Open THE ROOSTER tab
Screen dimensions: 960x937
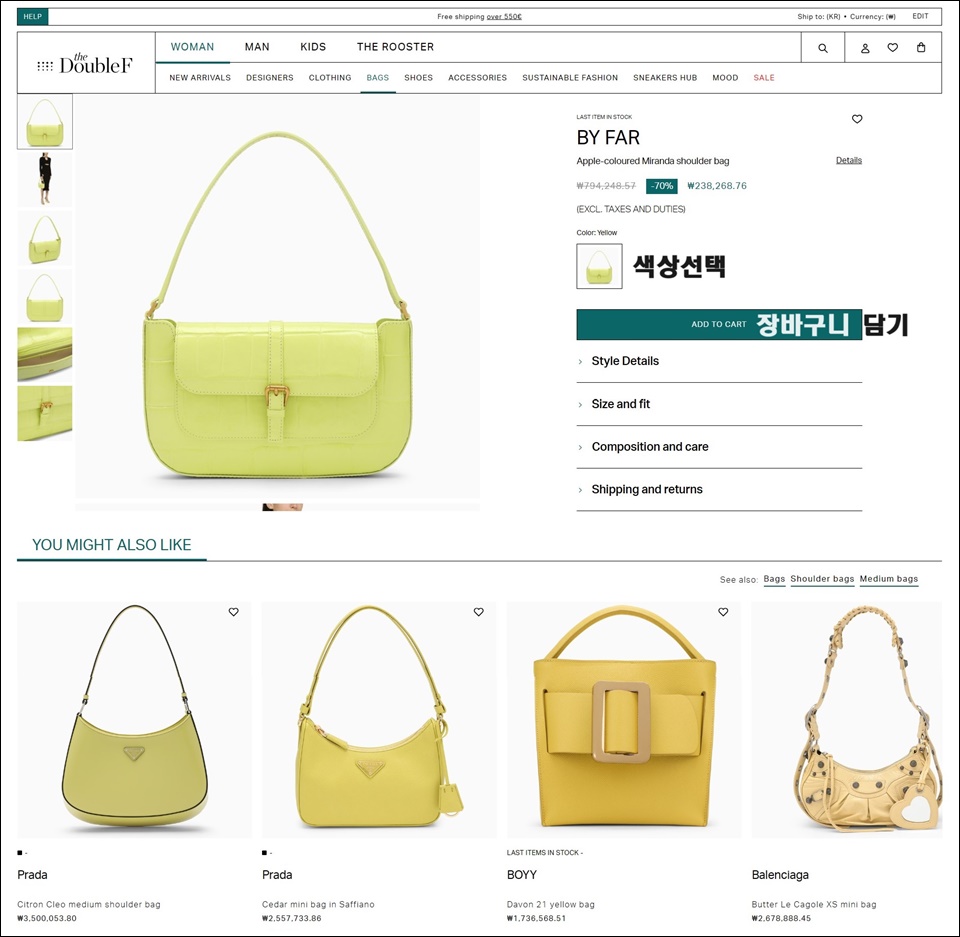(396, 47)
